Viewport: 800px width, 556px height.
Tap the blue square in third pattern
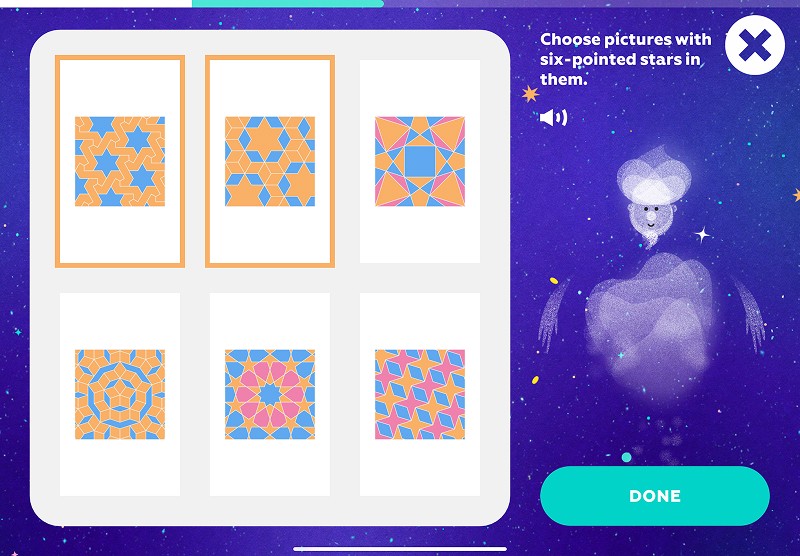click(x=420, y=161)
